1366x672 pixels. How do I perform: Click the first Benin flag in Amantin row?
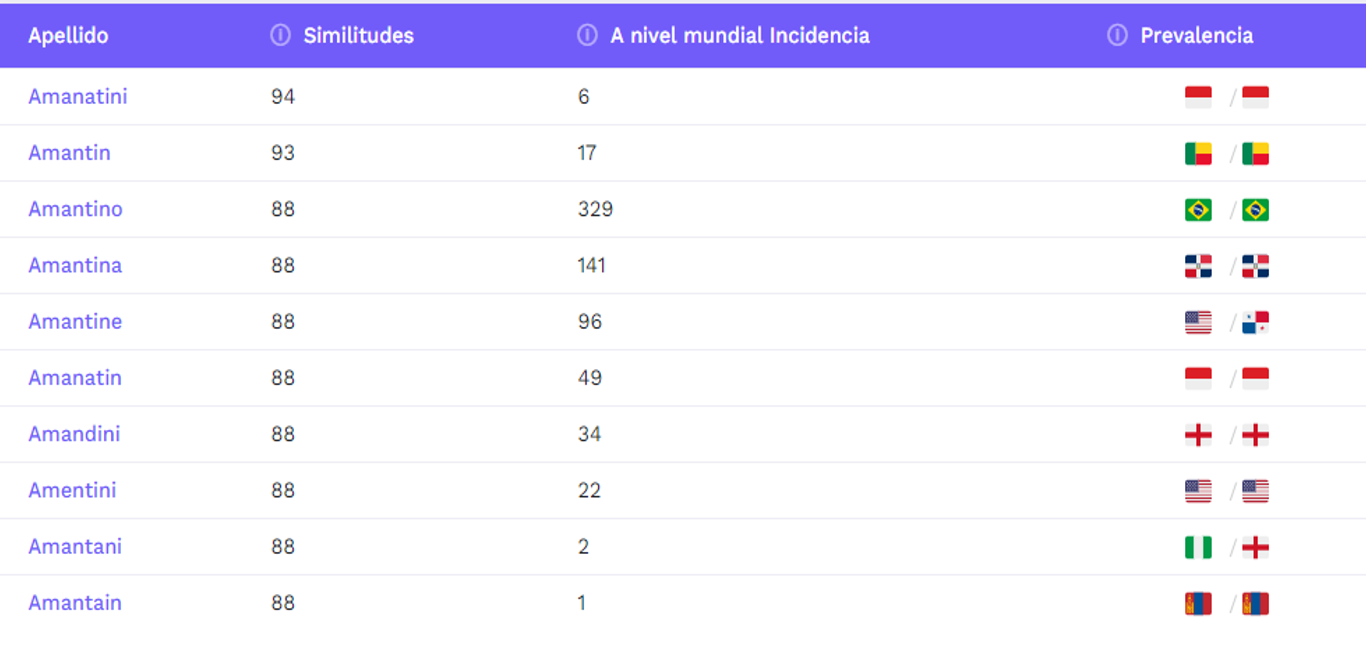1198,154
